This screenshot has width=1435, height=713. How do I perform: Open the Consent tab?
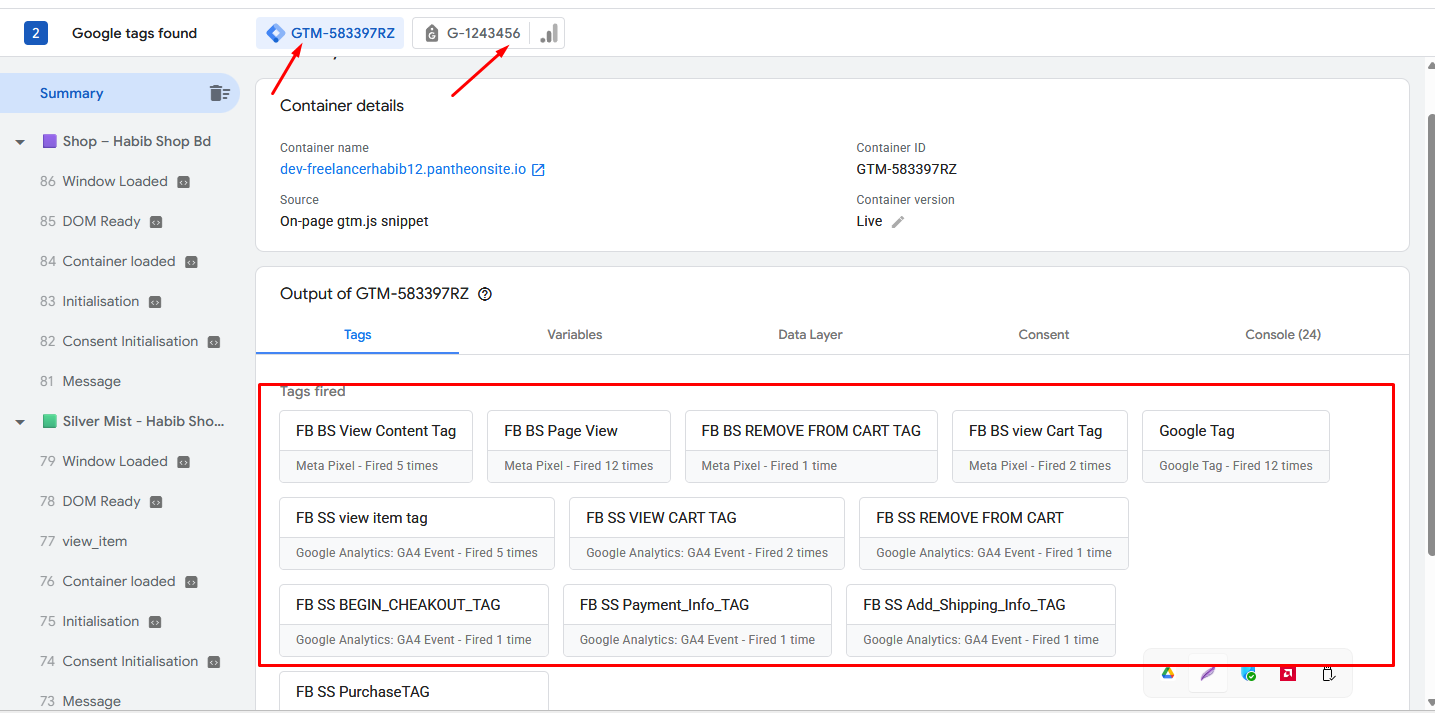pyautogui.click(x=1044, y=335)
